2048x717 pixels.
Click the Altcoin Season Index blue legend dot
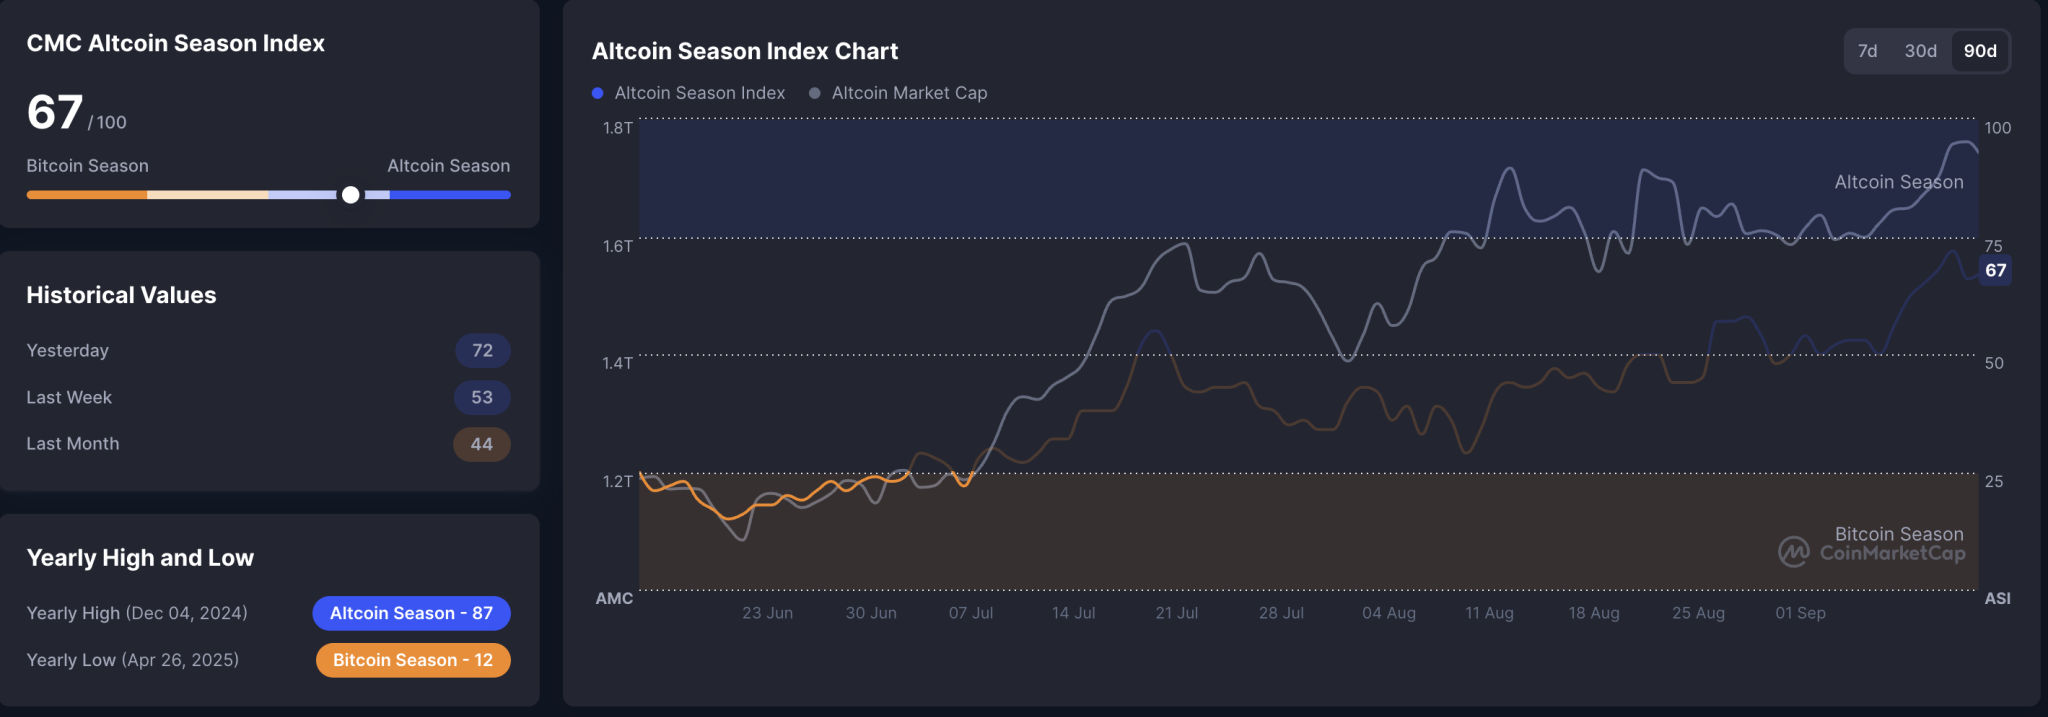click(597, 92)
